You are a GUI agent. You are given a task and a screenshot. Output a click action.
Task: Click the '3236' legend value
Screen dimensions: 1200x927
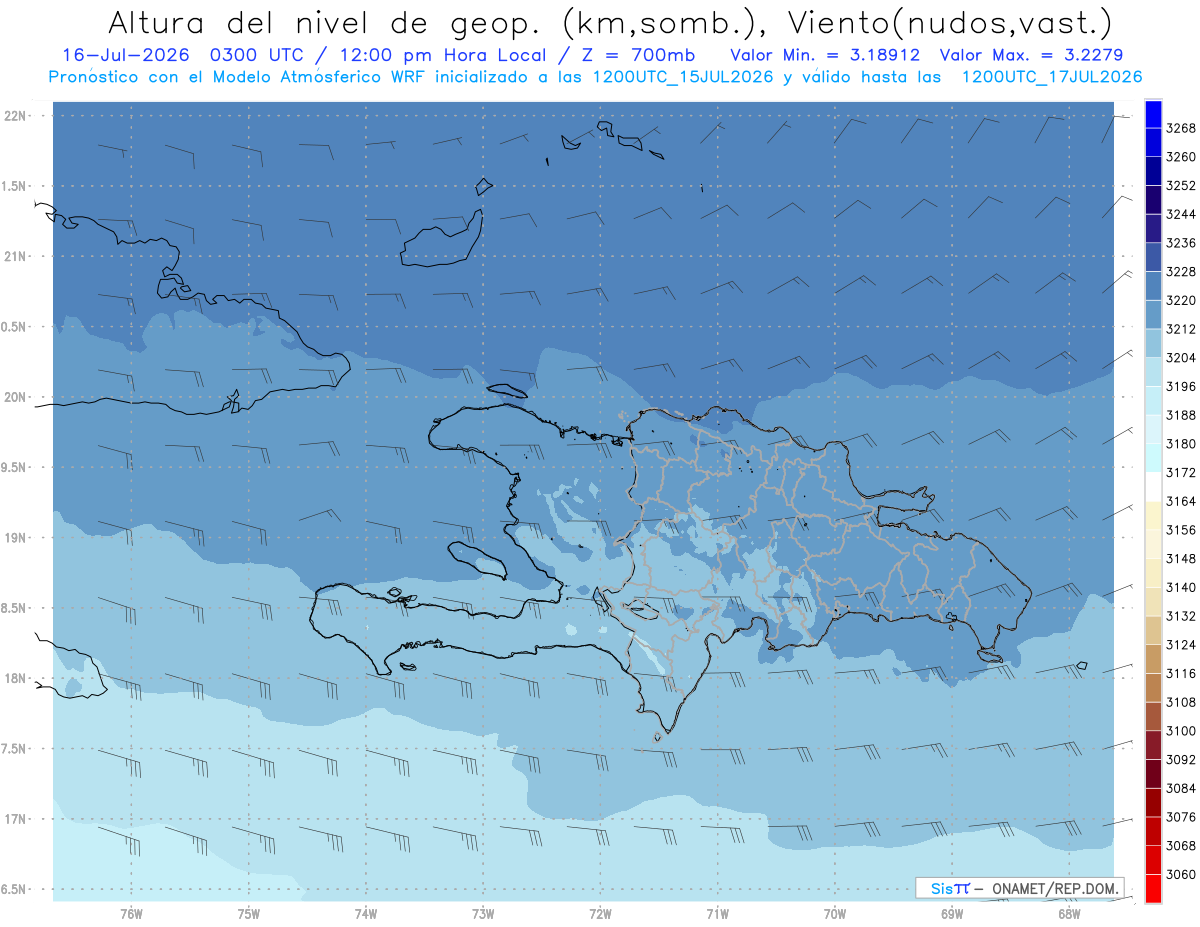(x=1181, y=243)
